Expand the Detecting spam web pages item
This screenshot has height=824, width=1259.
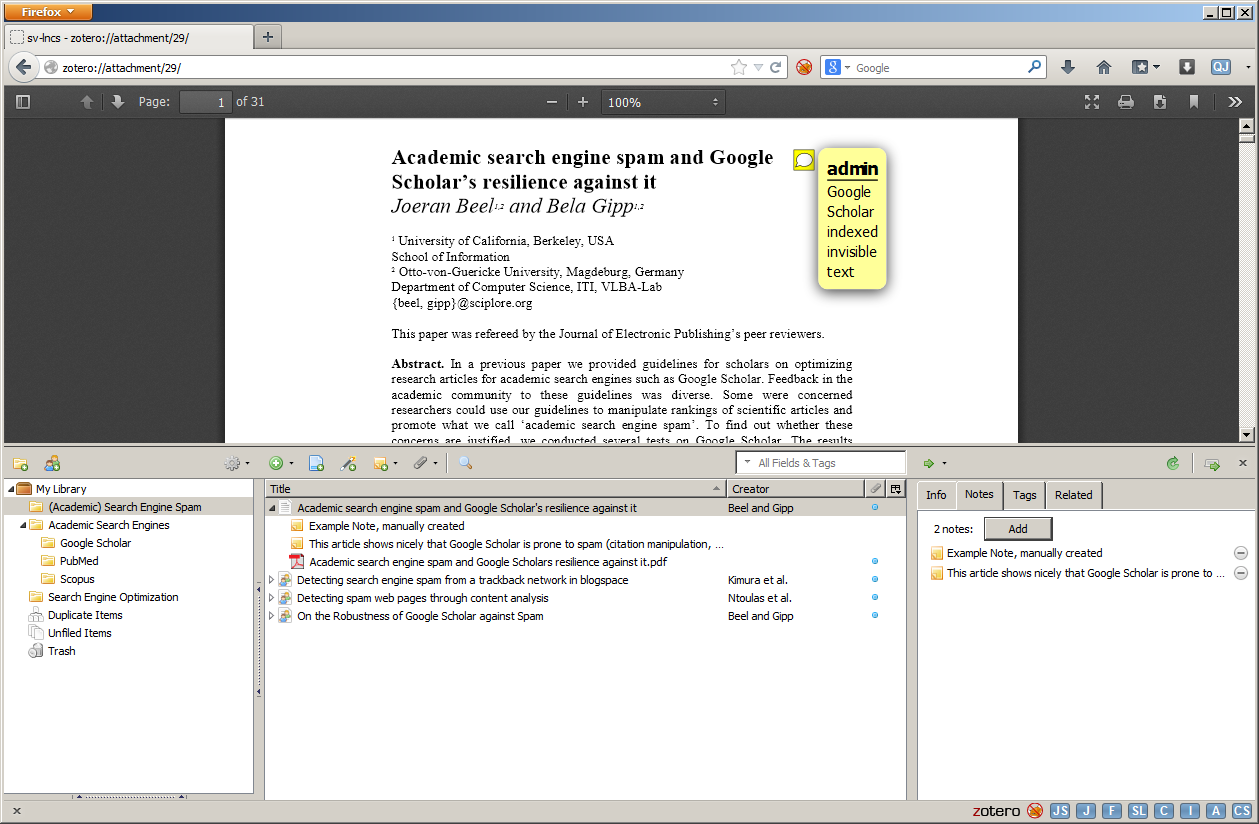click(271, 598)
